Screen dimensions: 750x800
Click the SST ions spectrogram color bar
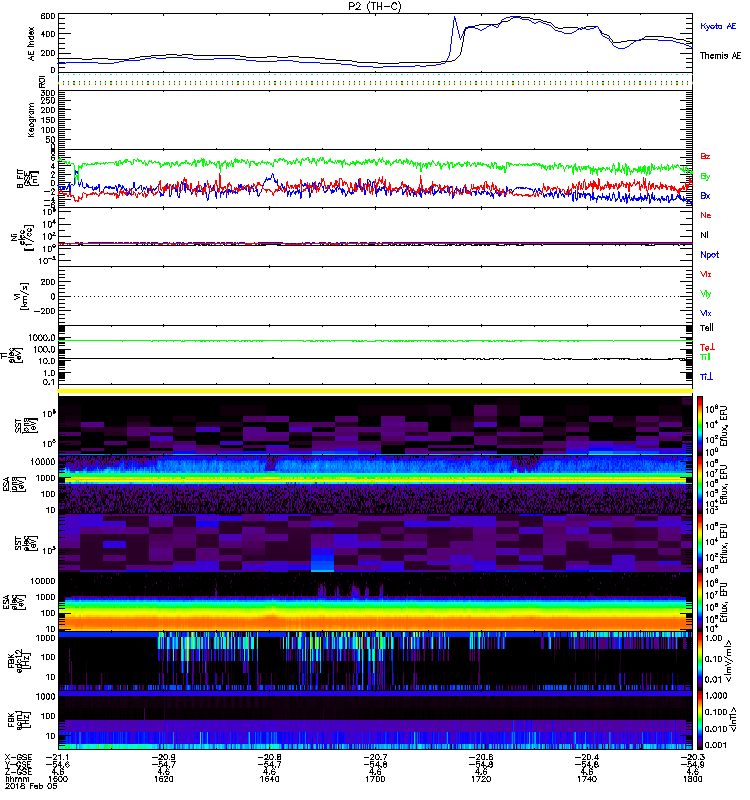[700, 424]
